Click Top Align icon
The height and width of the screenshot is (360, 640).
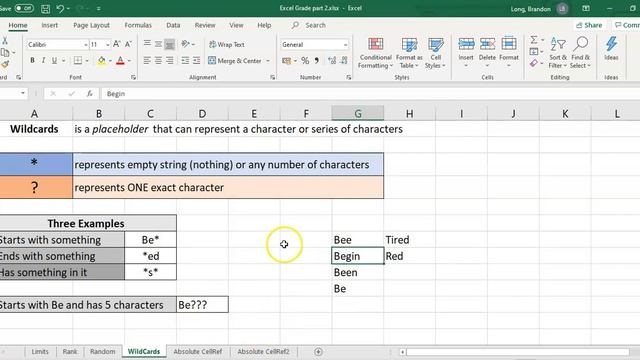click(x=147, y=44)
